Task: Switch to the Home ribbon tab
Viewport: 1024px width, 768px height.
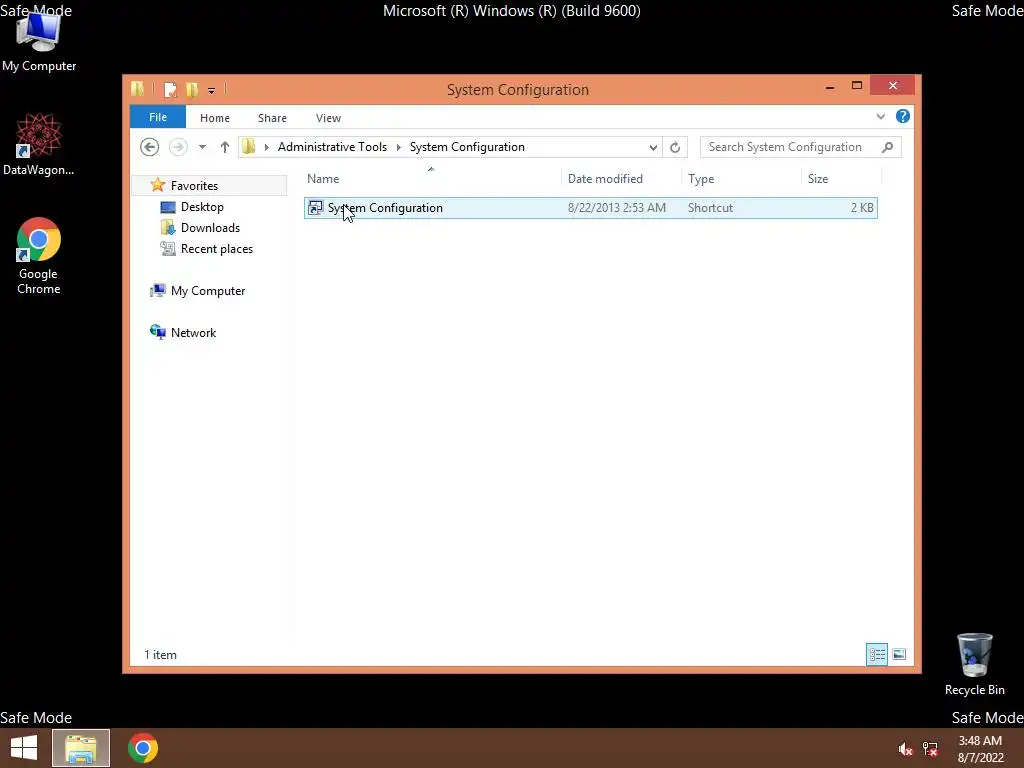Action: click(x=215, y=118)
